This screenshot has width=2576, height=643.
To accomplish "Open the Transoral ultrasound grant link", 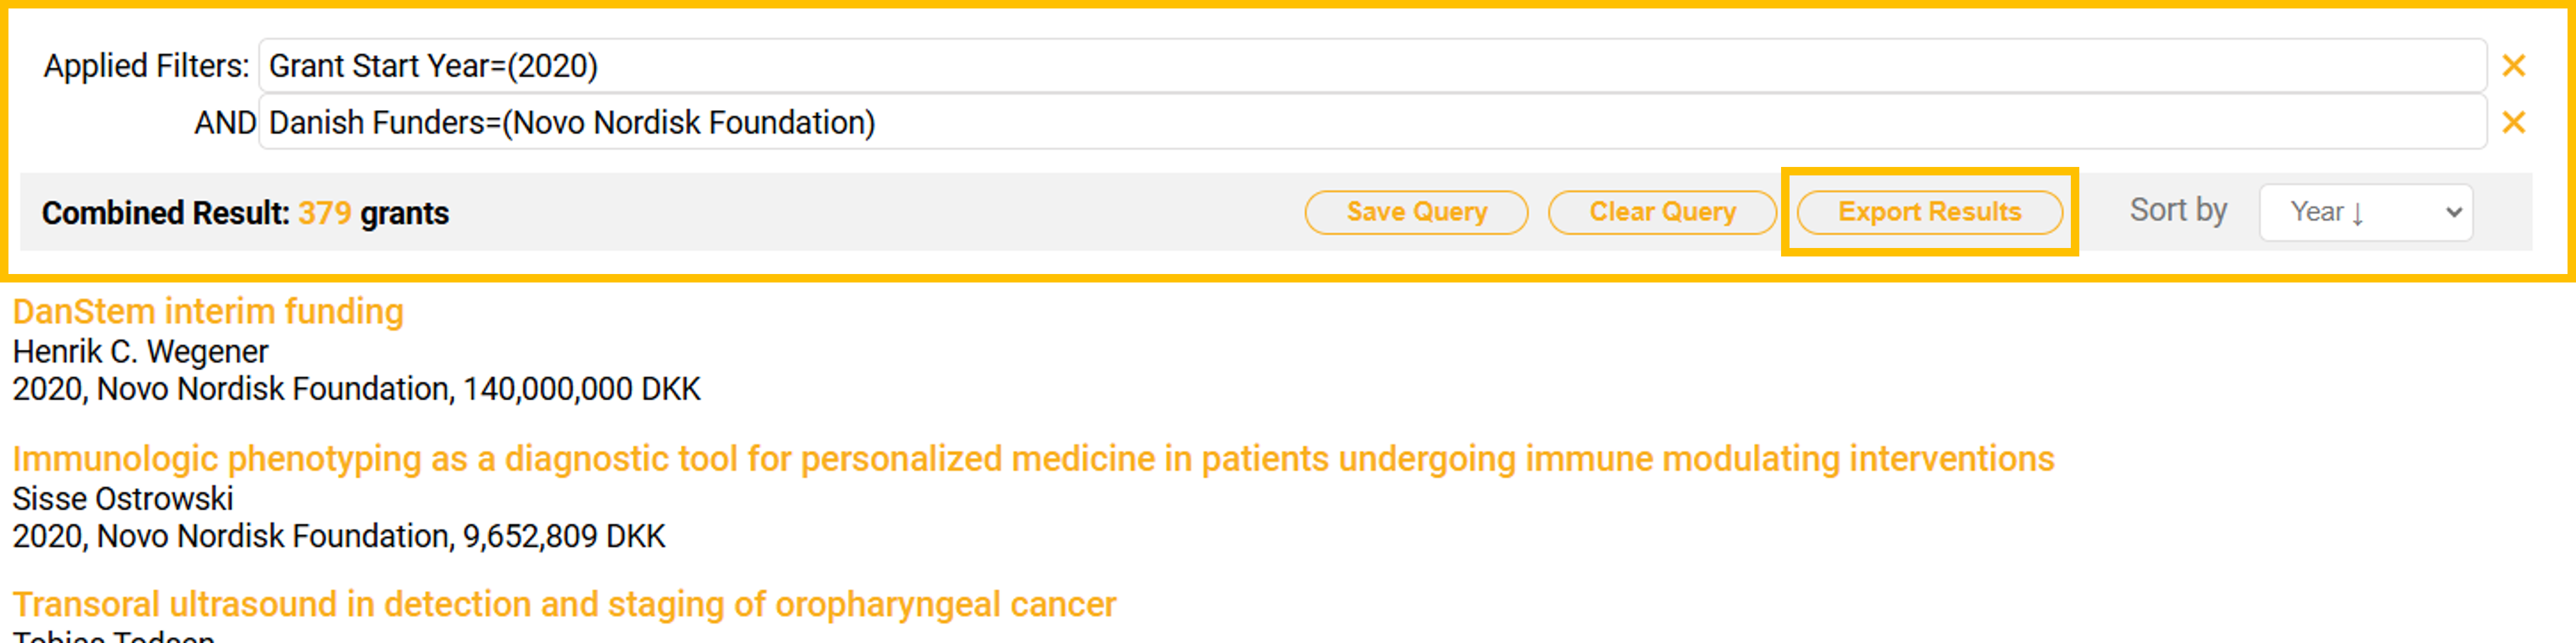I will (564, 605).
